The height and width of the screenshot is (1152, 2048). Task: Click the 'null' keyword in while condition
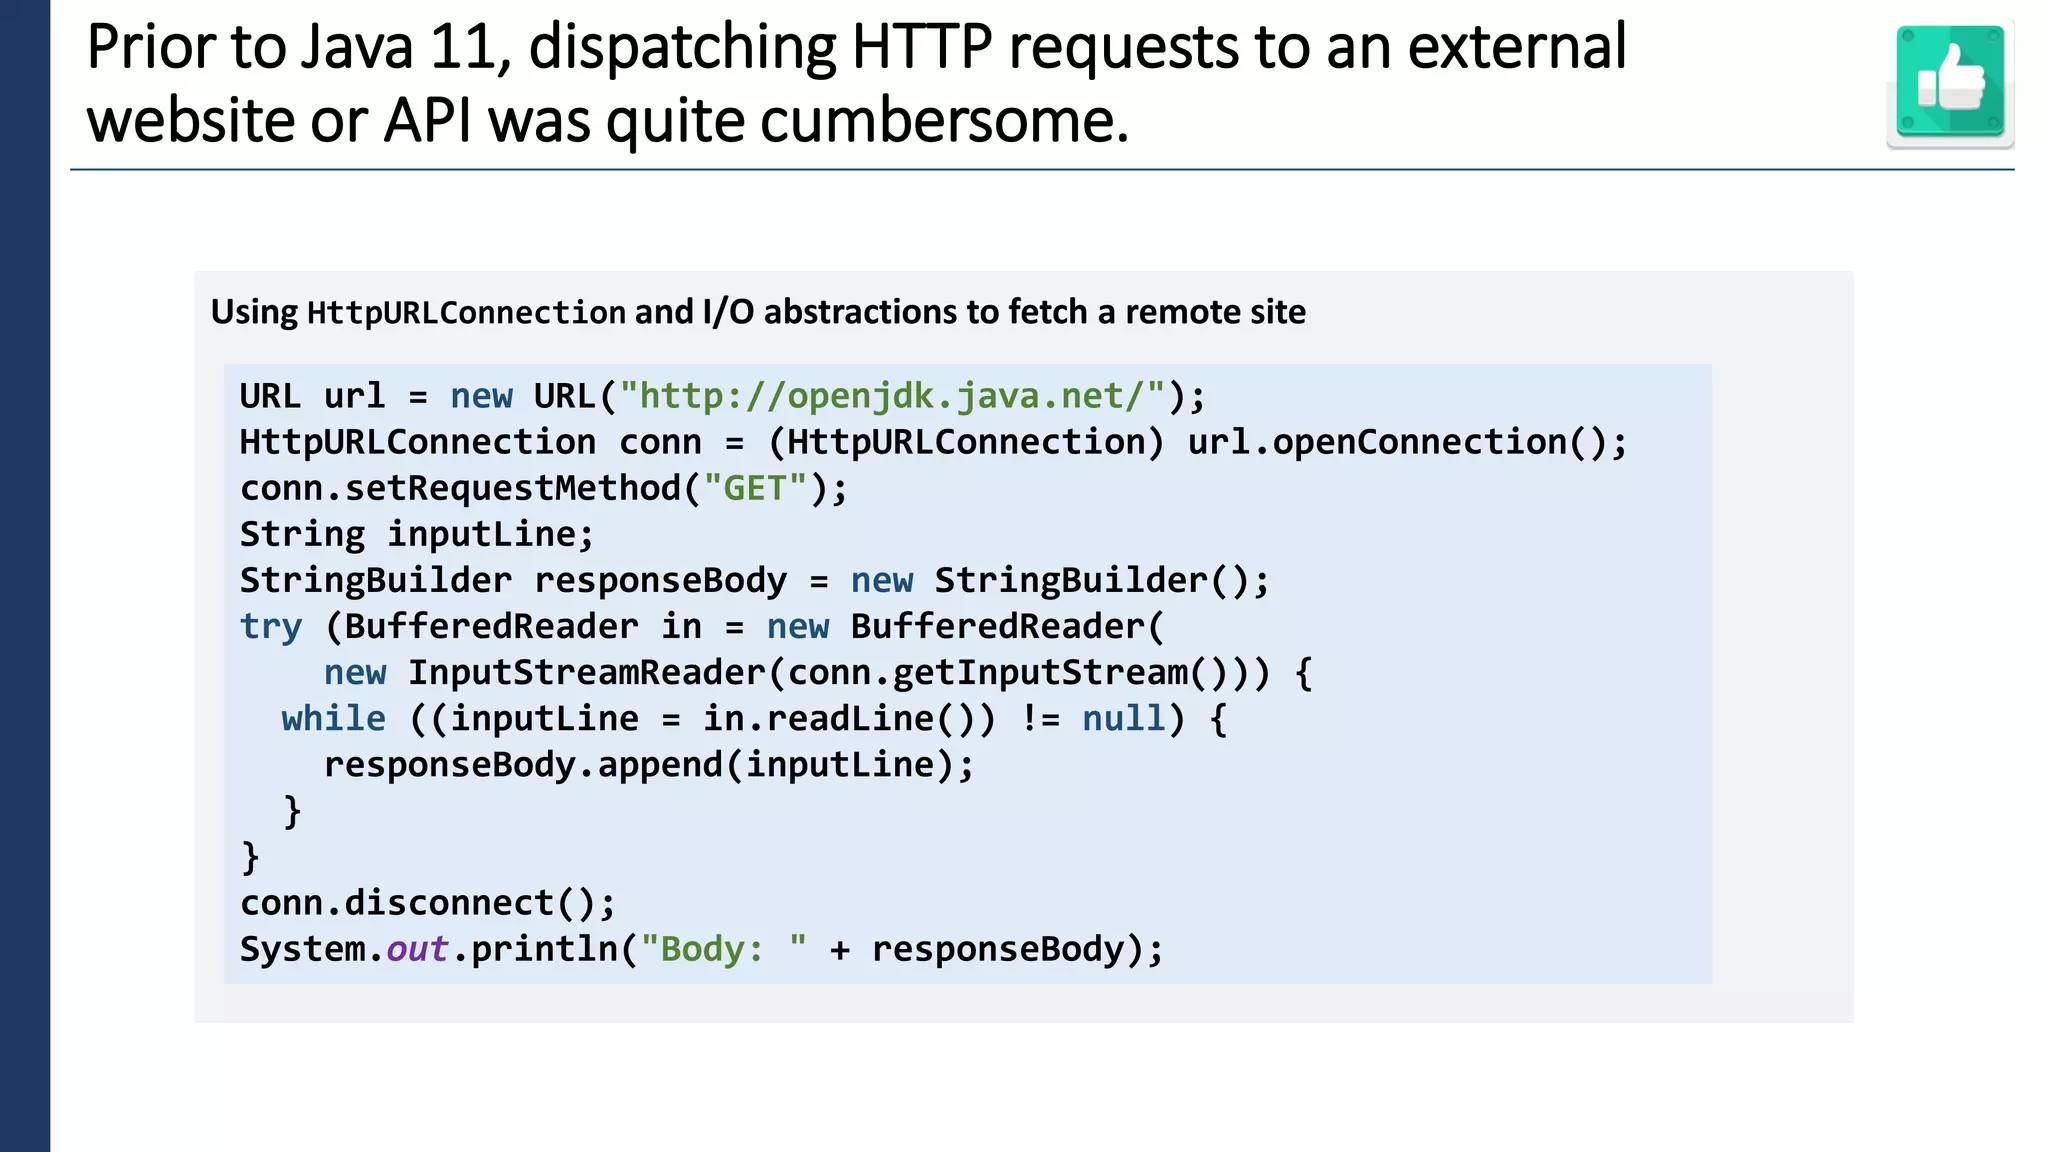pos(1123,718)
